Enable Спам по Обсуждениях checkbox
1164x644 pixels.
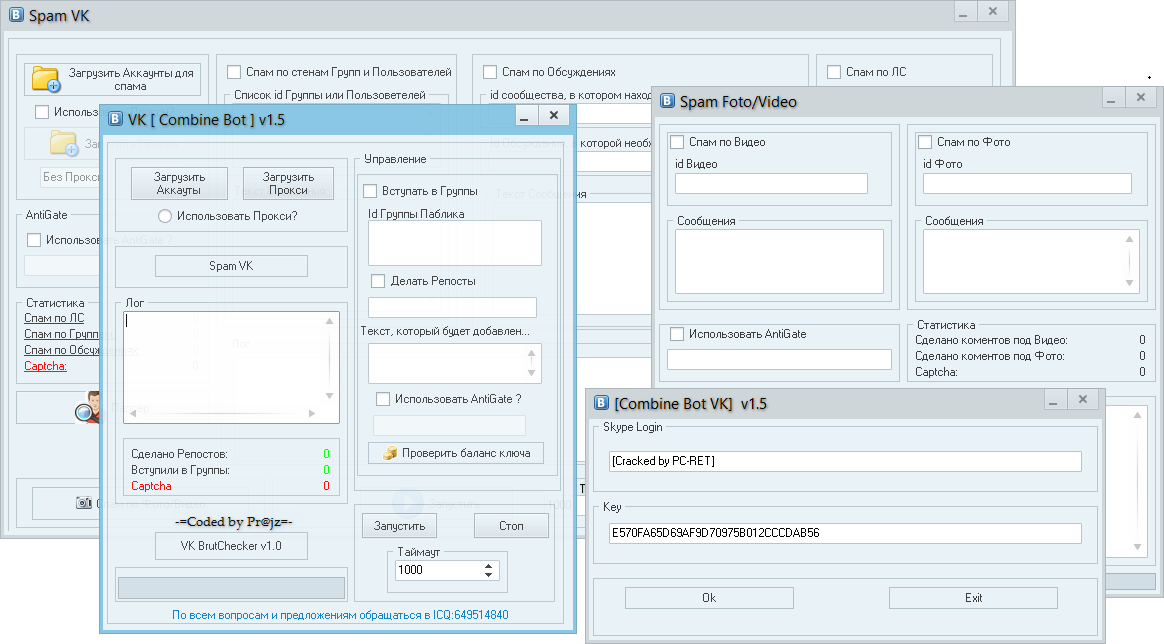pyautogui.click(x=490, y=72)
